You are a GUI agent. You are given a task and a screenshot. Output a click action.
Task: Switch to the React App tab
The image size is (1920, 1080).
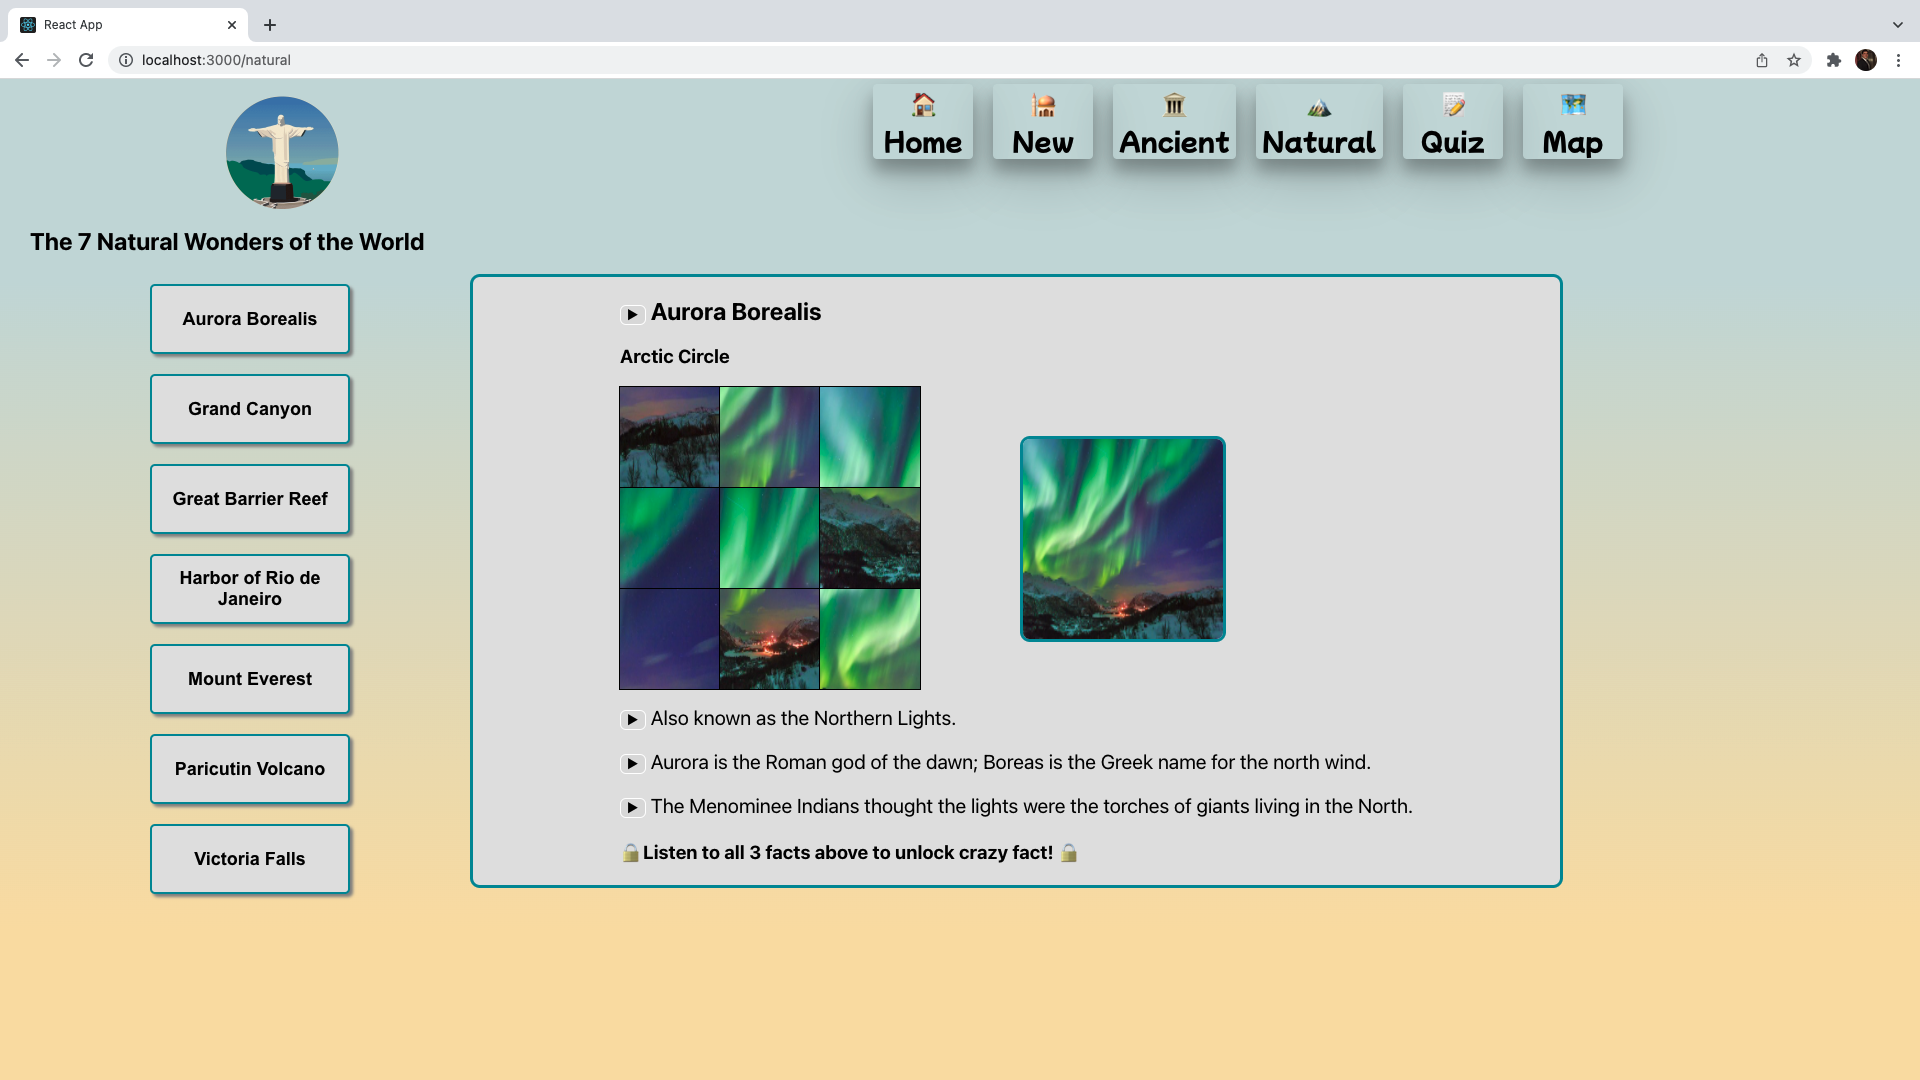pyautogui.click(x=128, y=25)
